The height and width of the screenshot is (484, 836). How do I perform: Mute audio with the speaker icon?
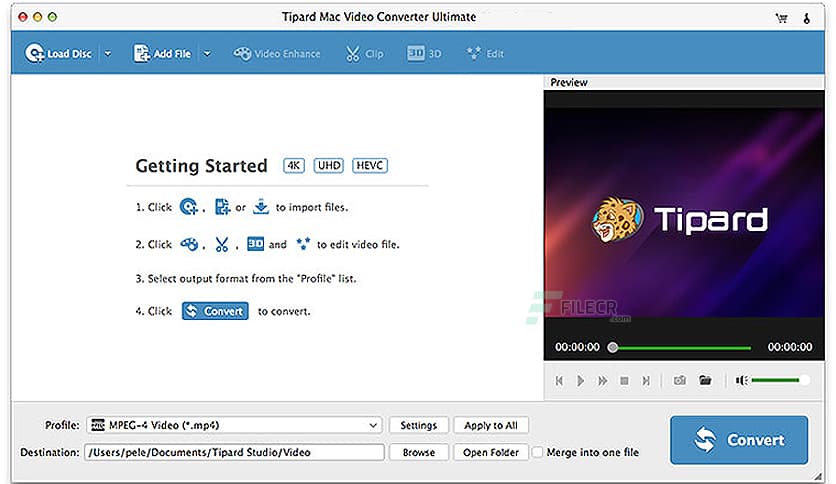[741, 380]
